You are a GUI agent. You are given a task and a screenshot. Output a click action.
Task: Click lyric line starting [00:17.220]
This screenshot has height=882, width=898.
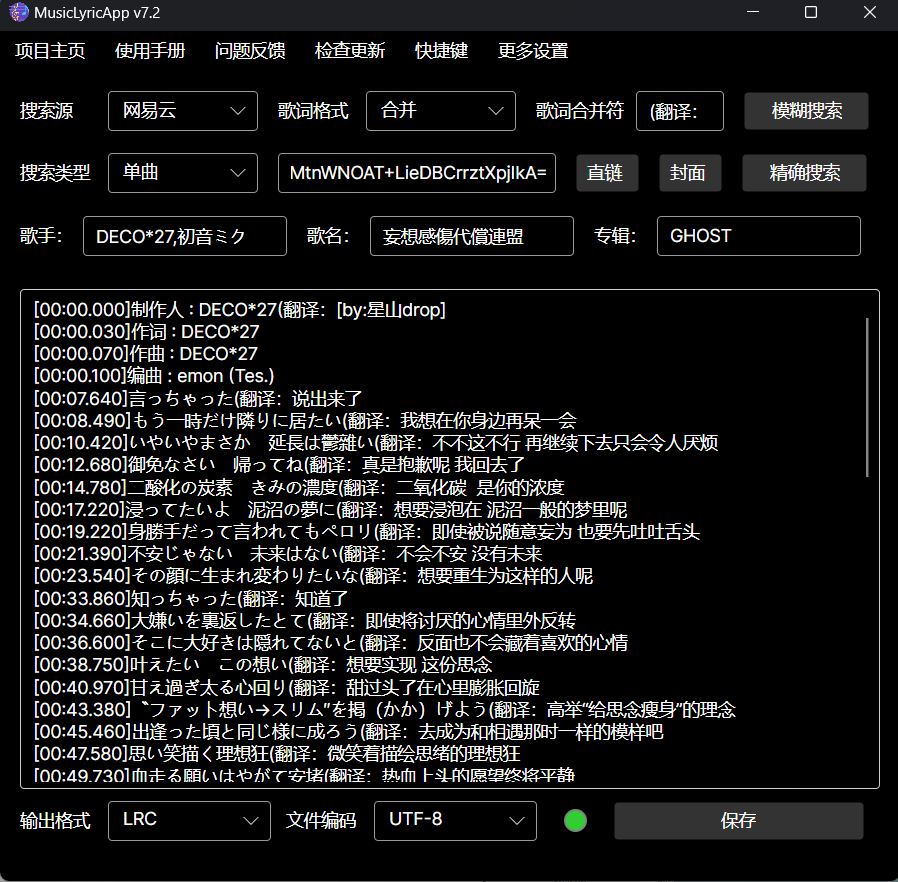[330, 510]
